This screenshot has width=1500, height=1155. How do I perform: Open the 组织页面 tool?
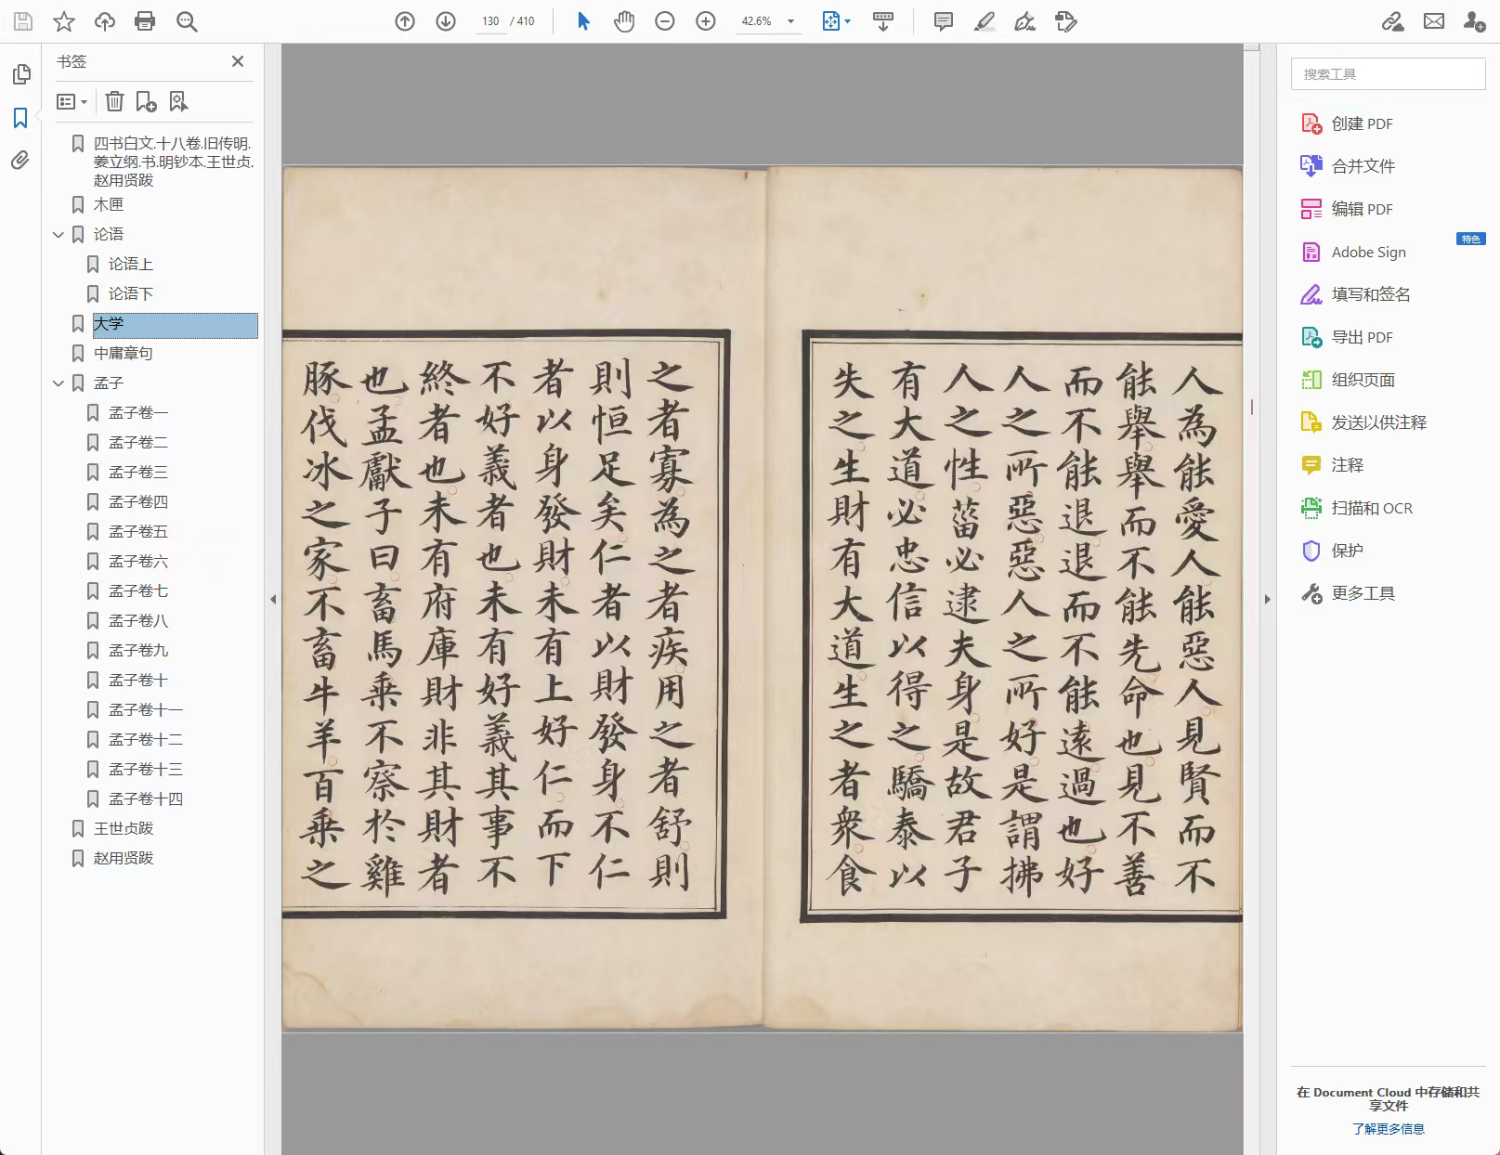(x=1347, y=380)
